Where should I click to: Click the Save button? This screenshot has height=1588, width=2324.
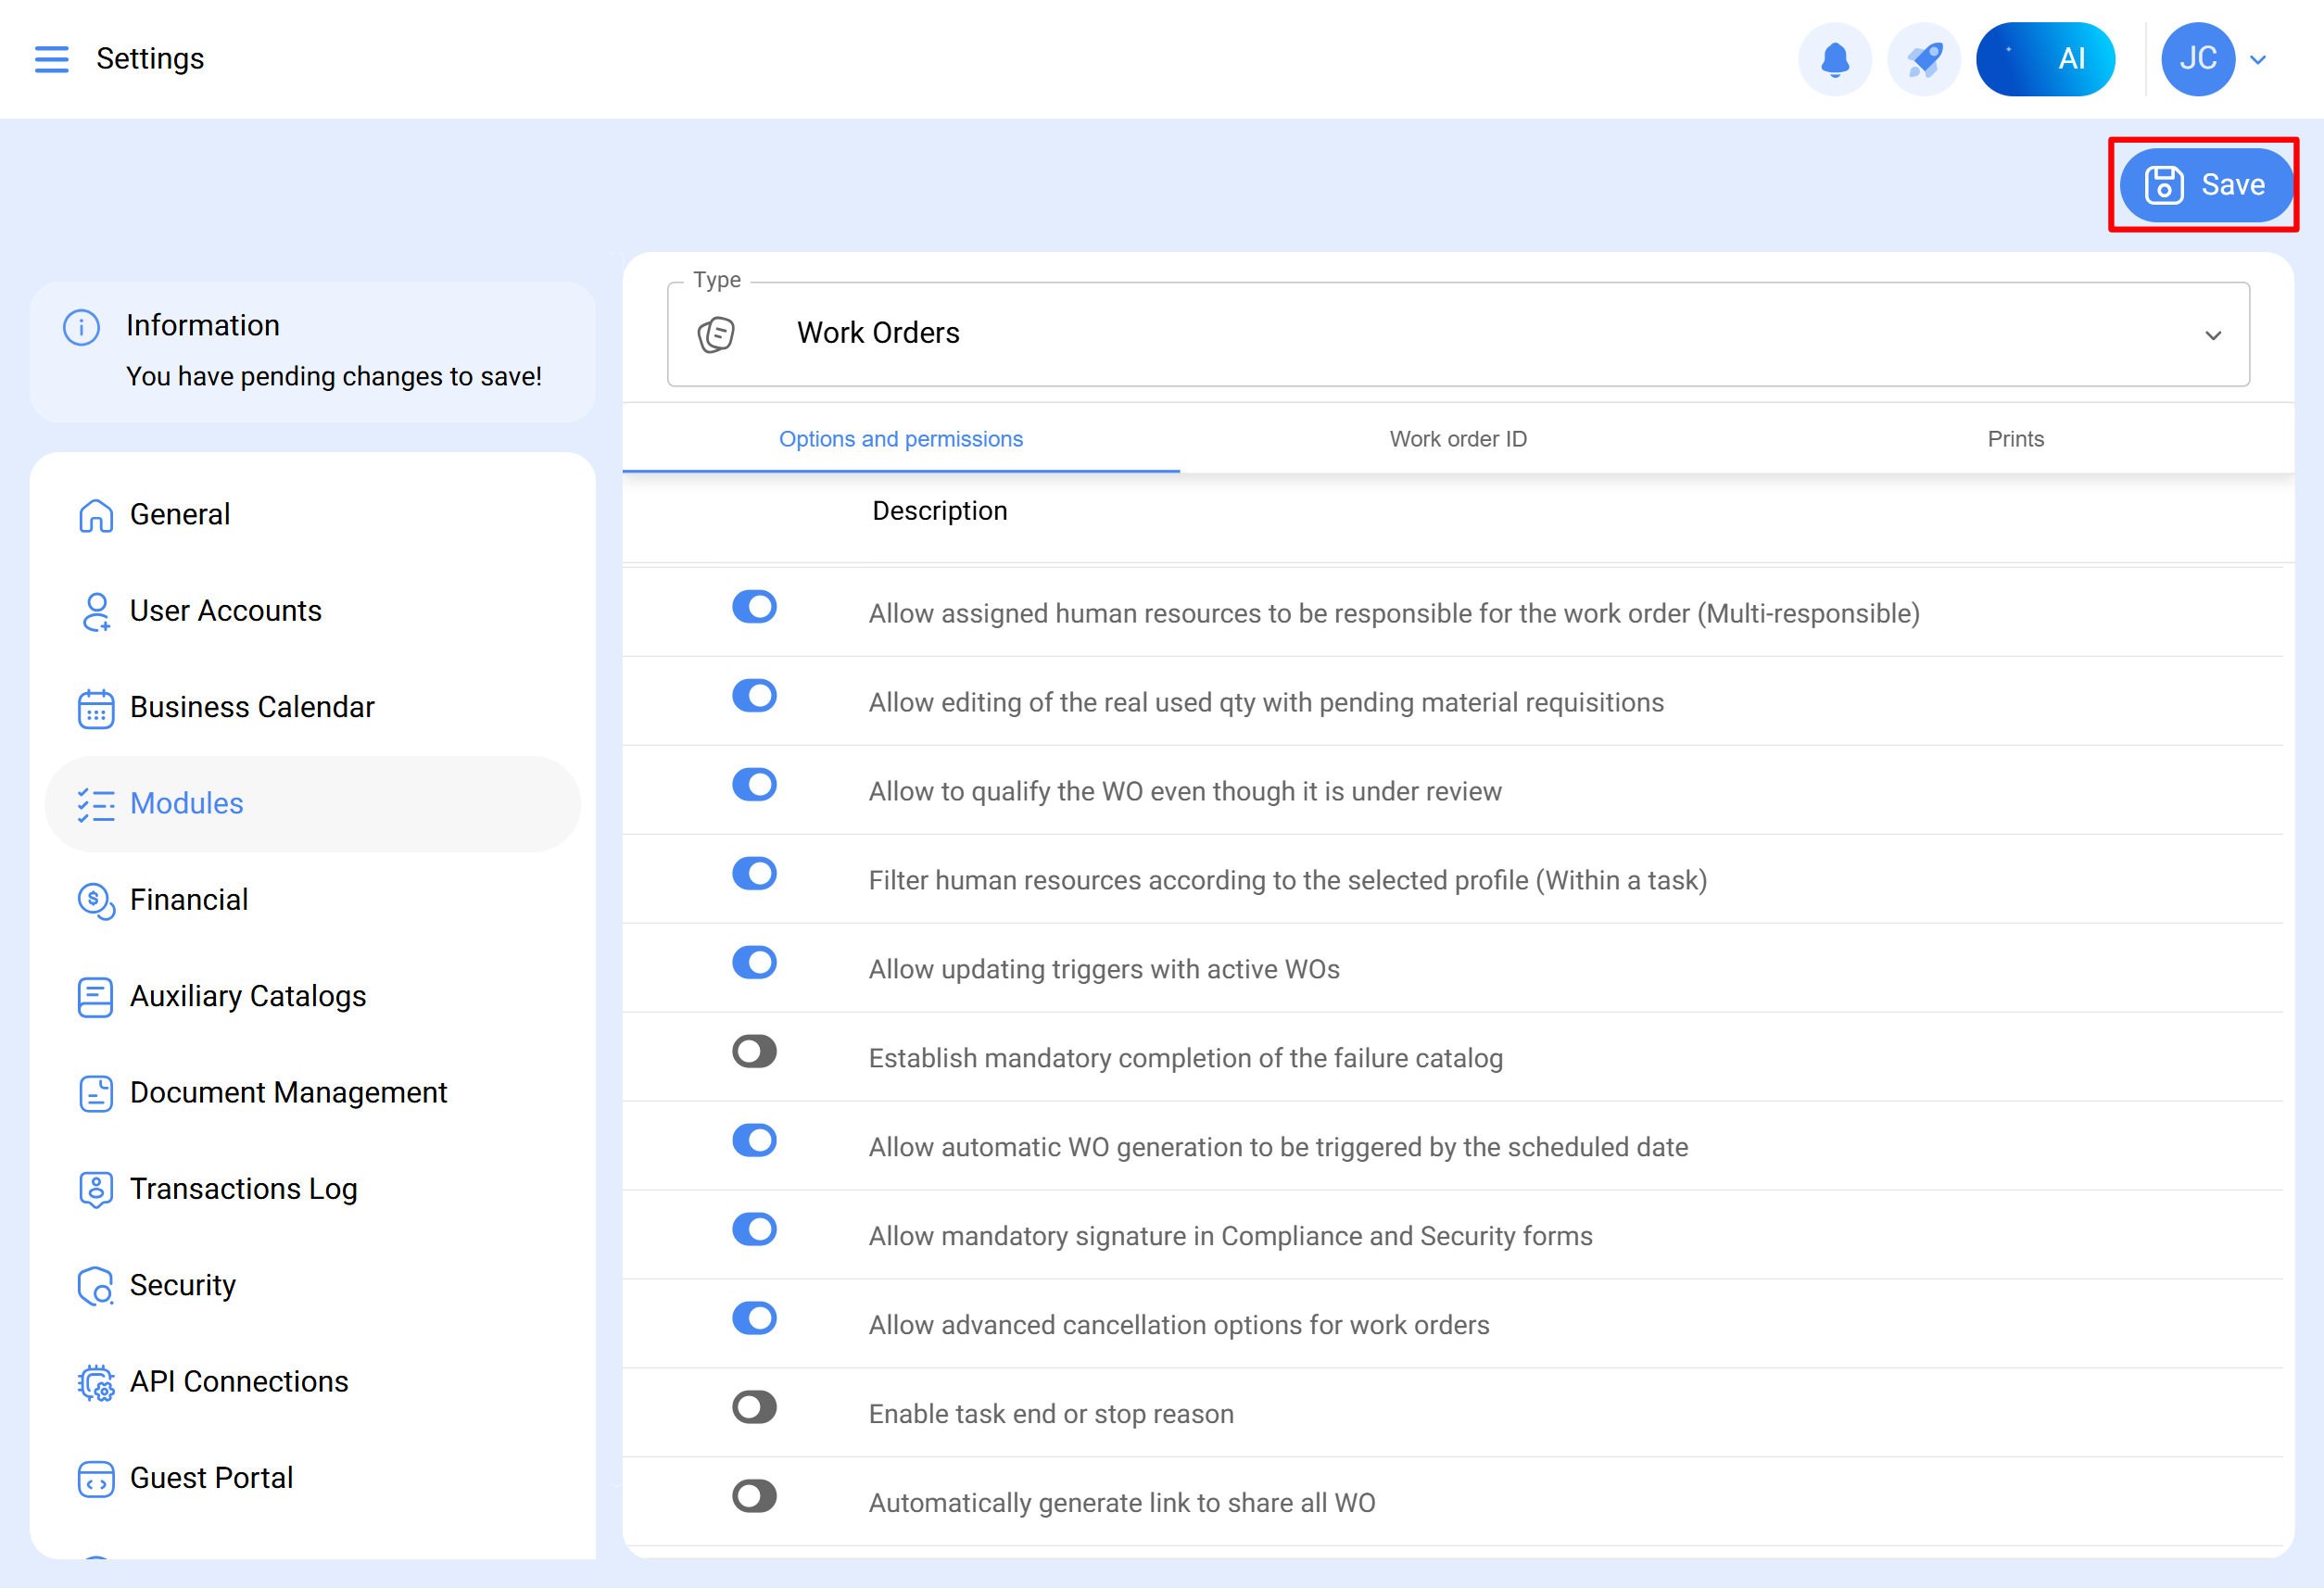coord(2205,185)
